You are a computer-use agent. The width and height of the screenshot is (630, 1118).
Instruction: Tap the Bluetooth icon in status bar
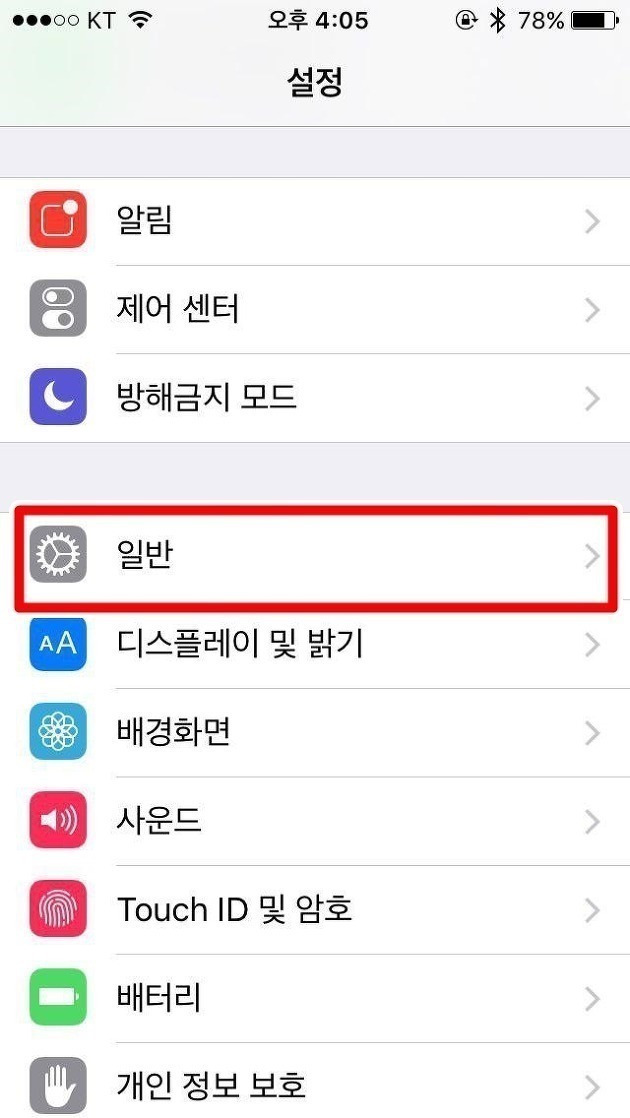click(497, 21)
